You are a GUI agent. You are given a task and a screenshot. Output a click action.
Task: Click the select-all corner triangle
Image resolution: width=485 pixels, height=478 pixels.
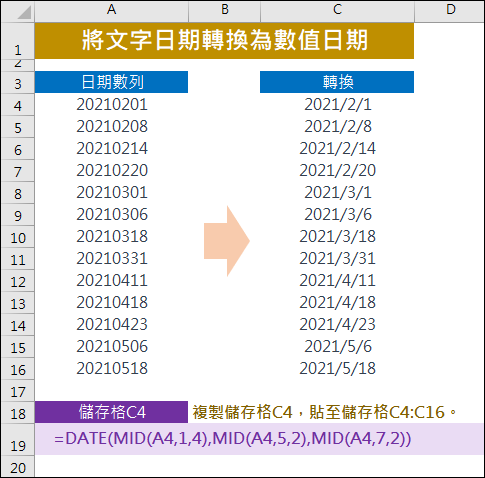point(24,13)
